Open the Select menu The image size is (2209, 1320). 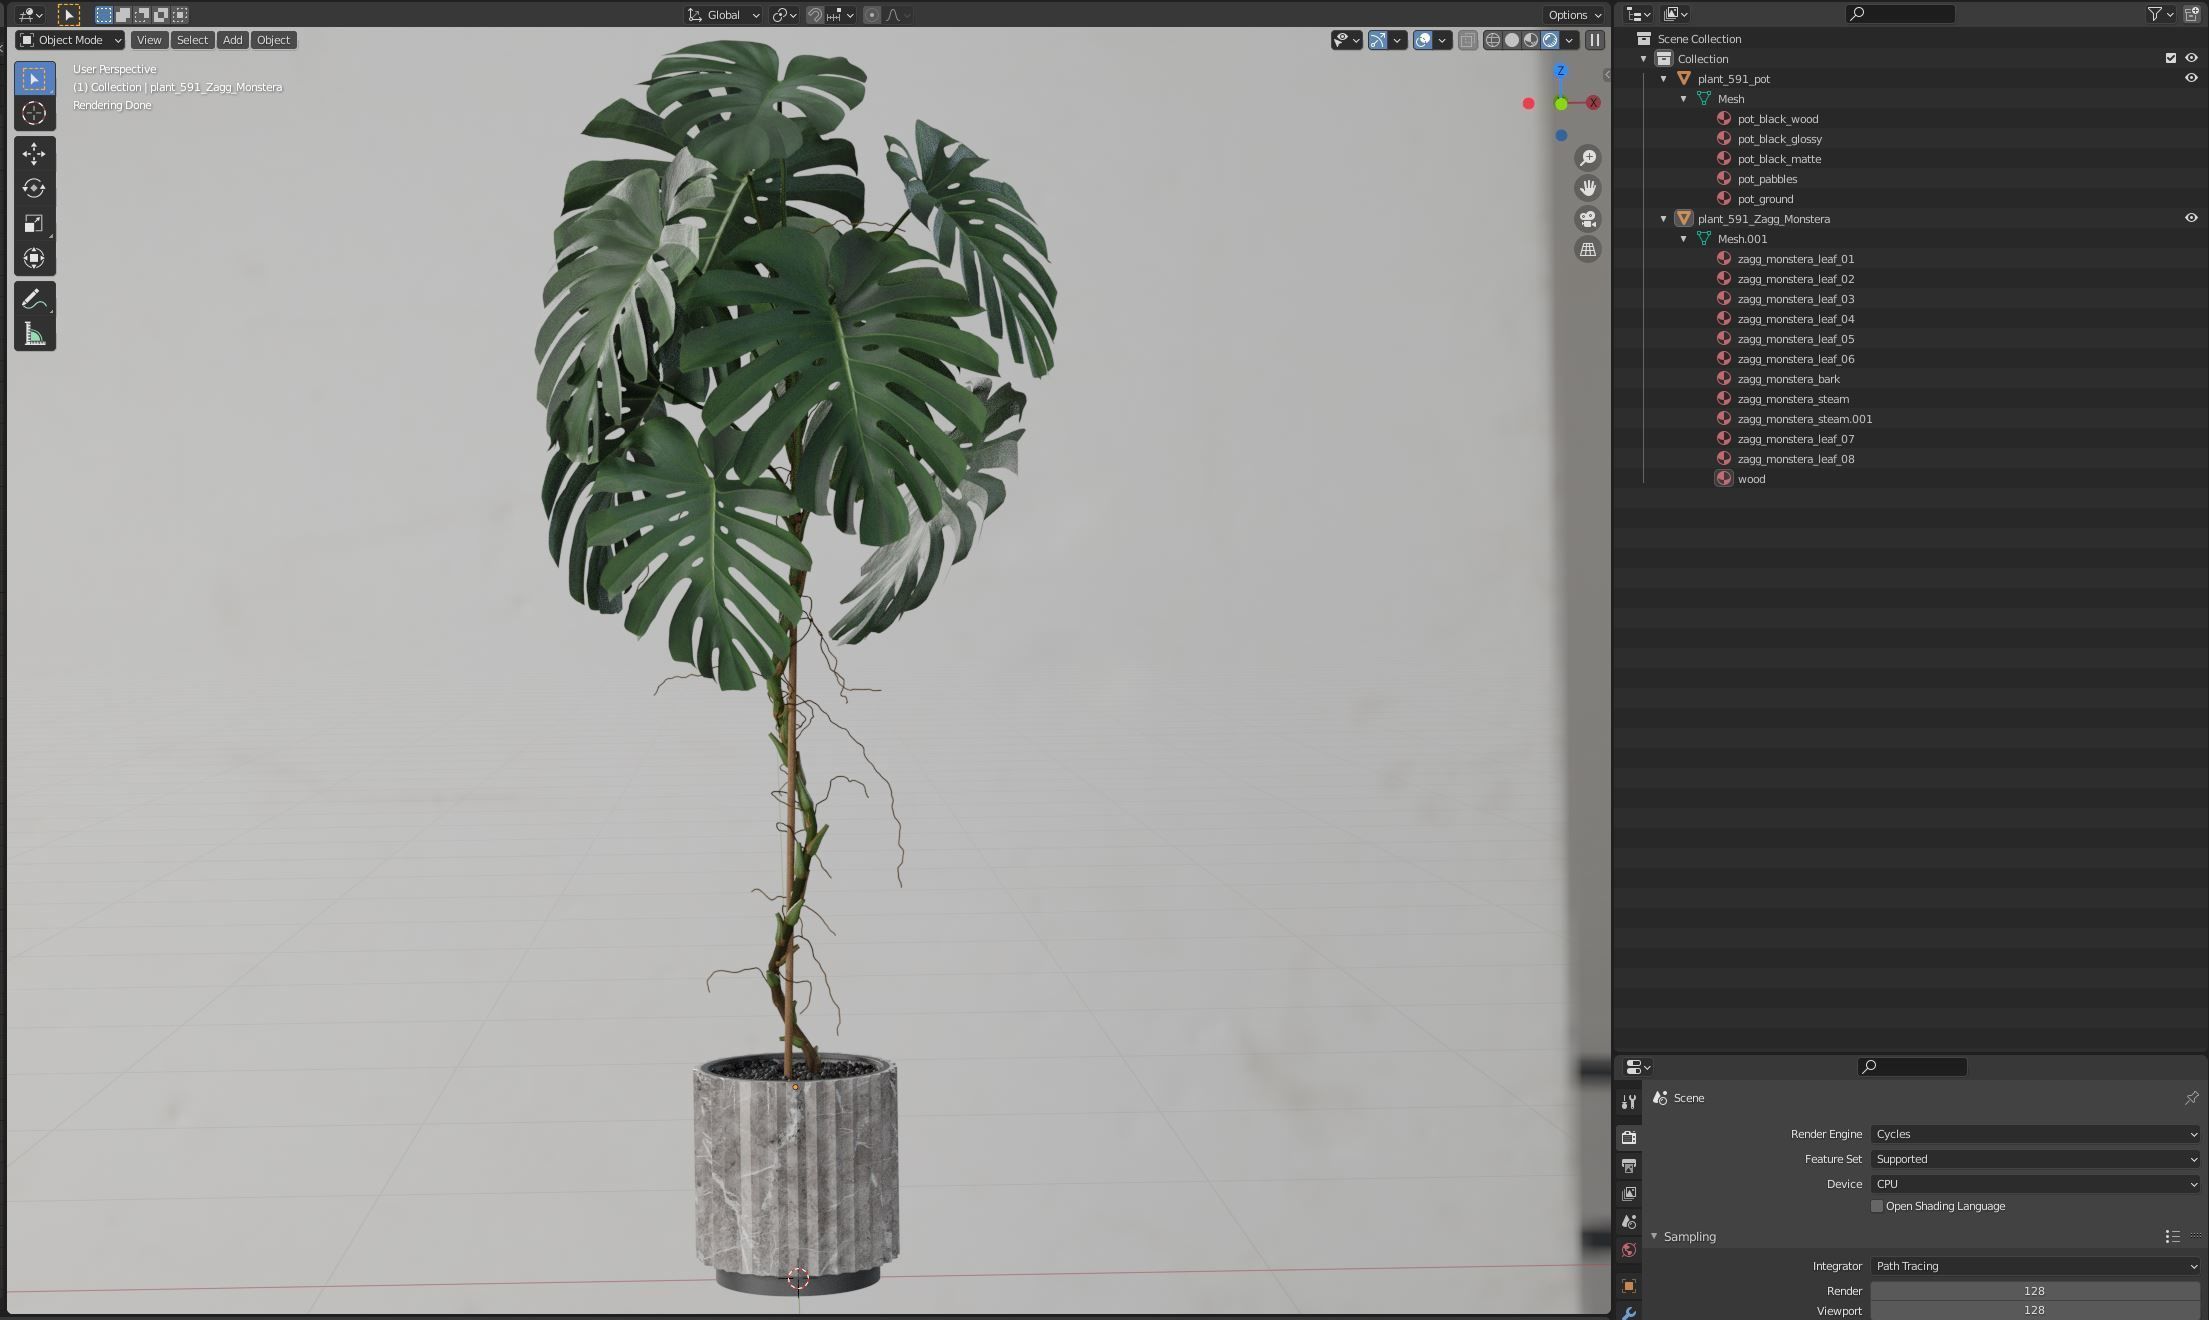[192, 40]
